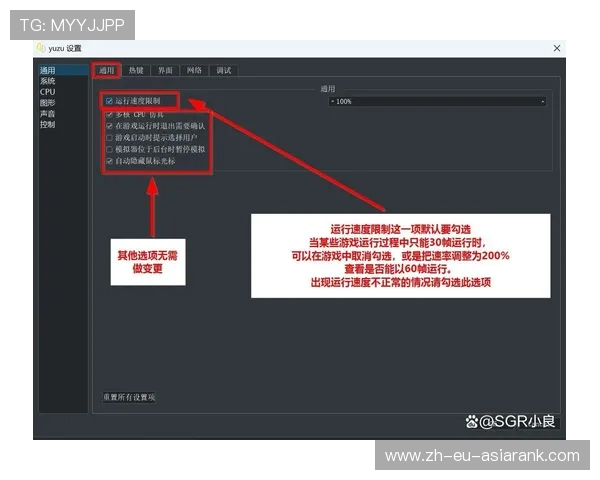
Task: Select CPU category in left sidebar
Action: [x=63, y=92]
